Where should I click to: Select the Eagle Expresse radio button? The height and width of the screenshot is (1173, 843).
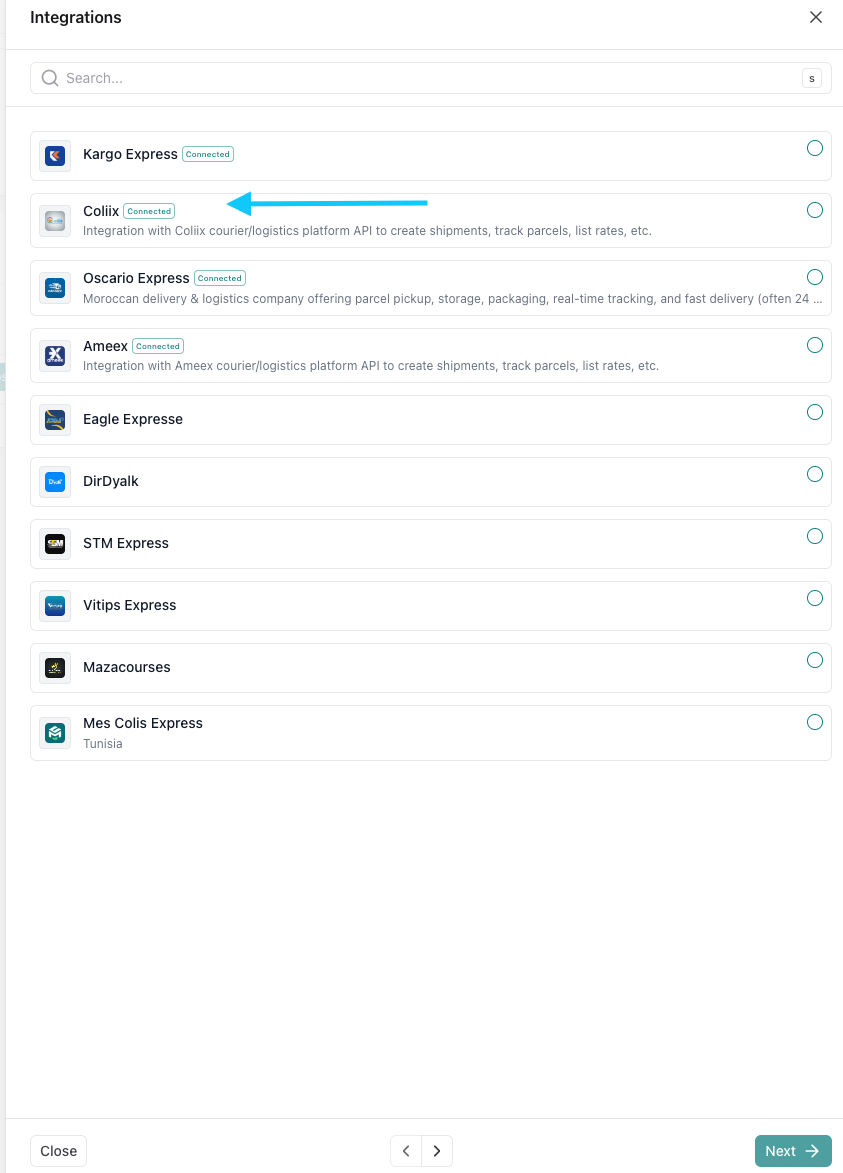click(x=815, y=412)
